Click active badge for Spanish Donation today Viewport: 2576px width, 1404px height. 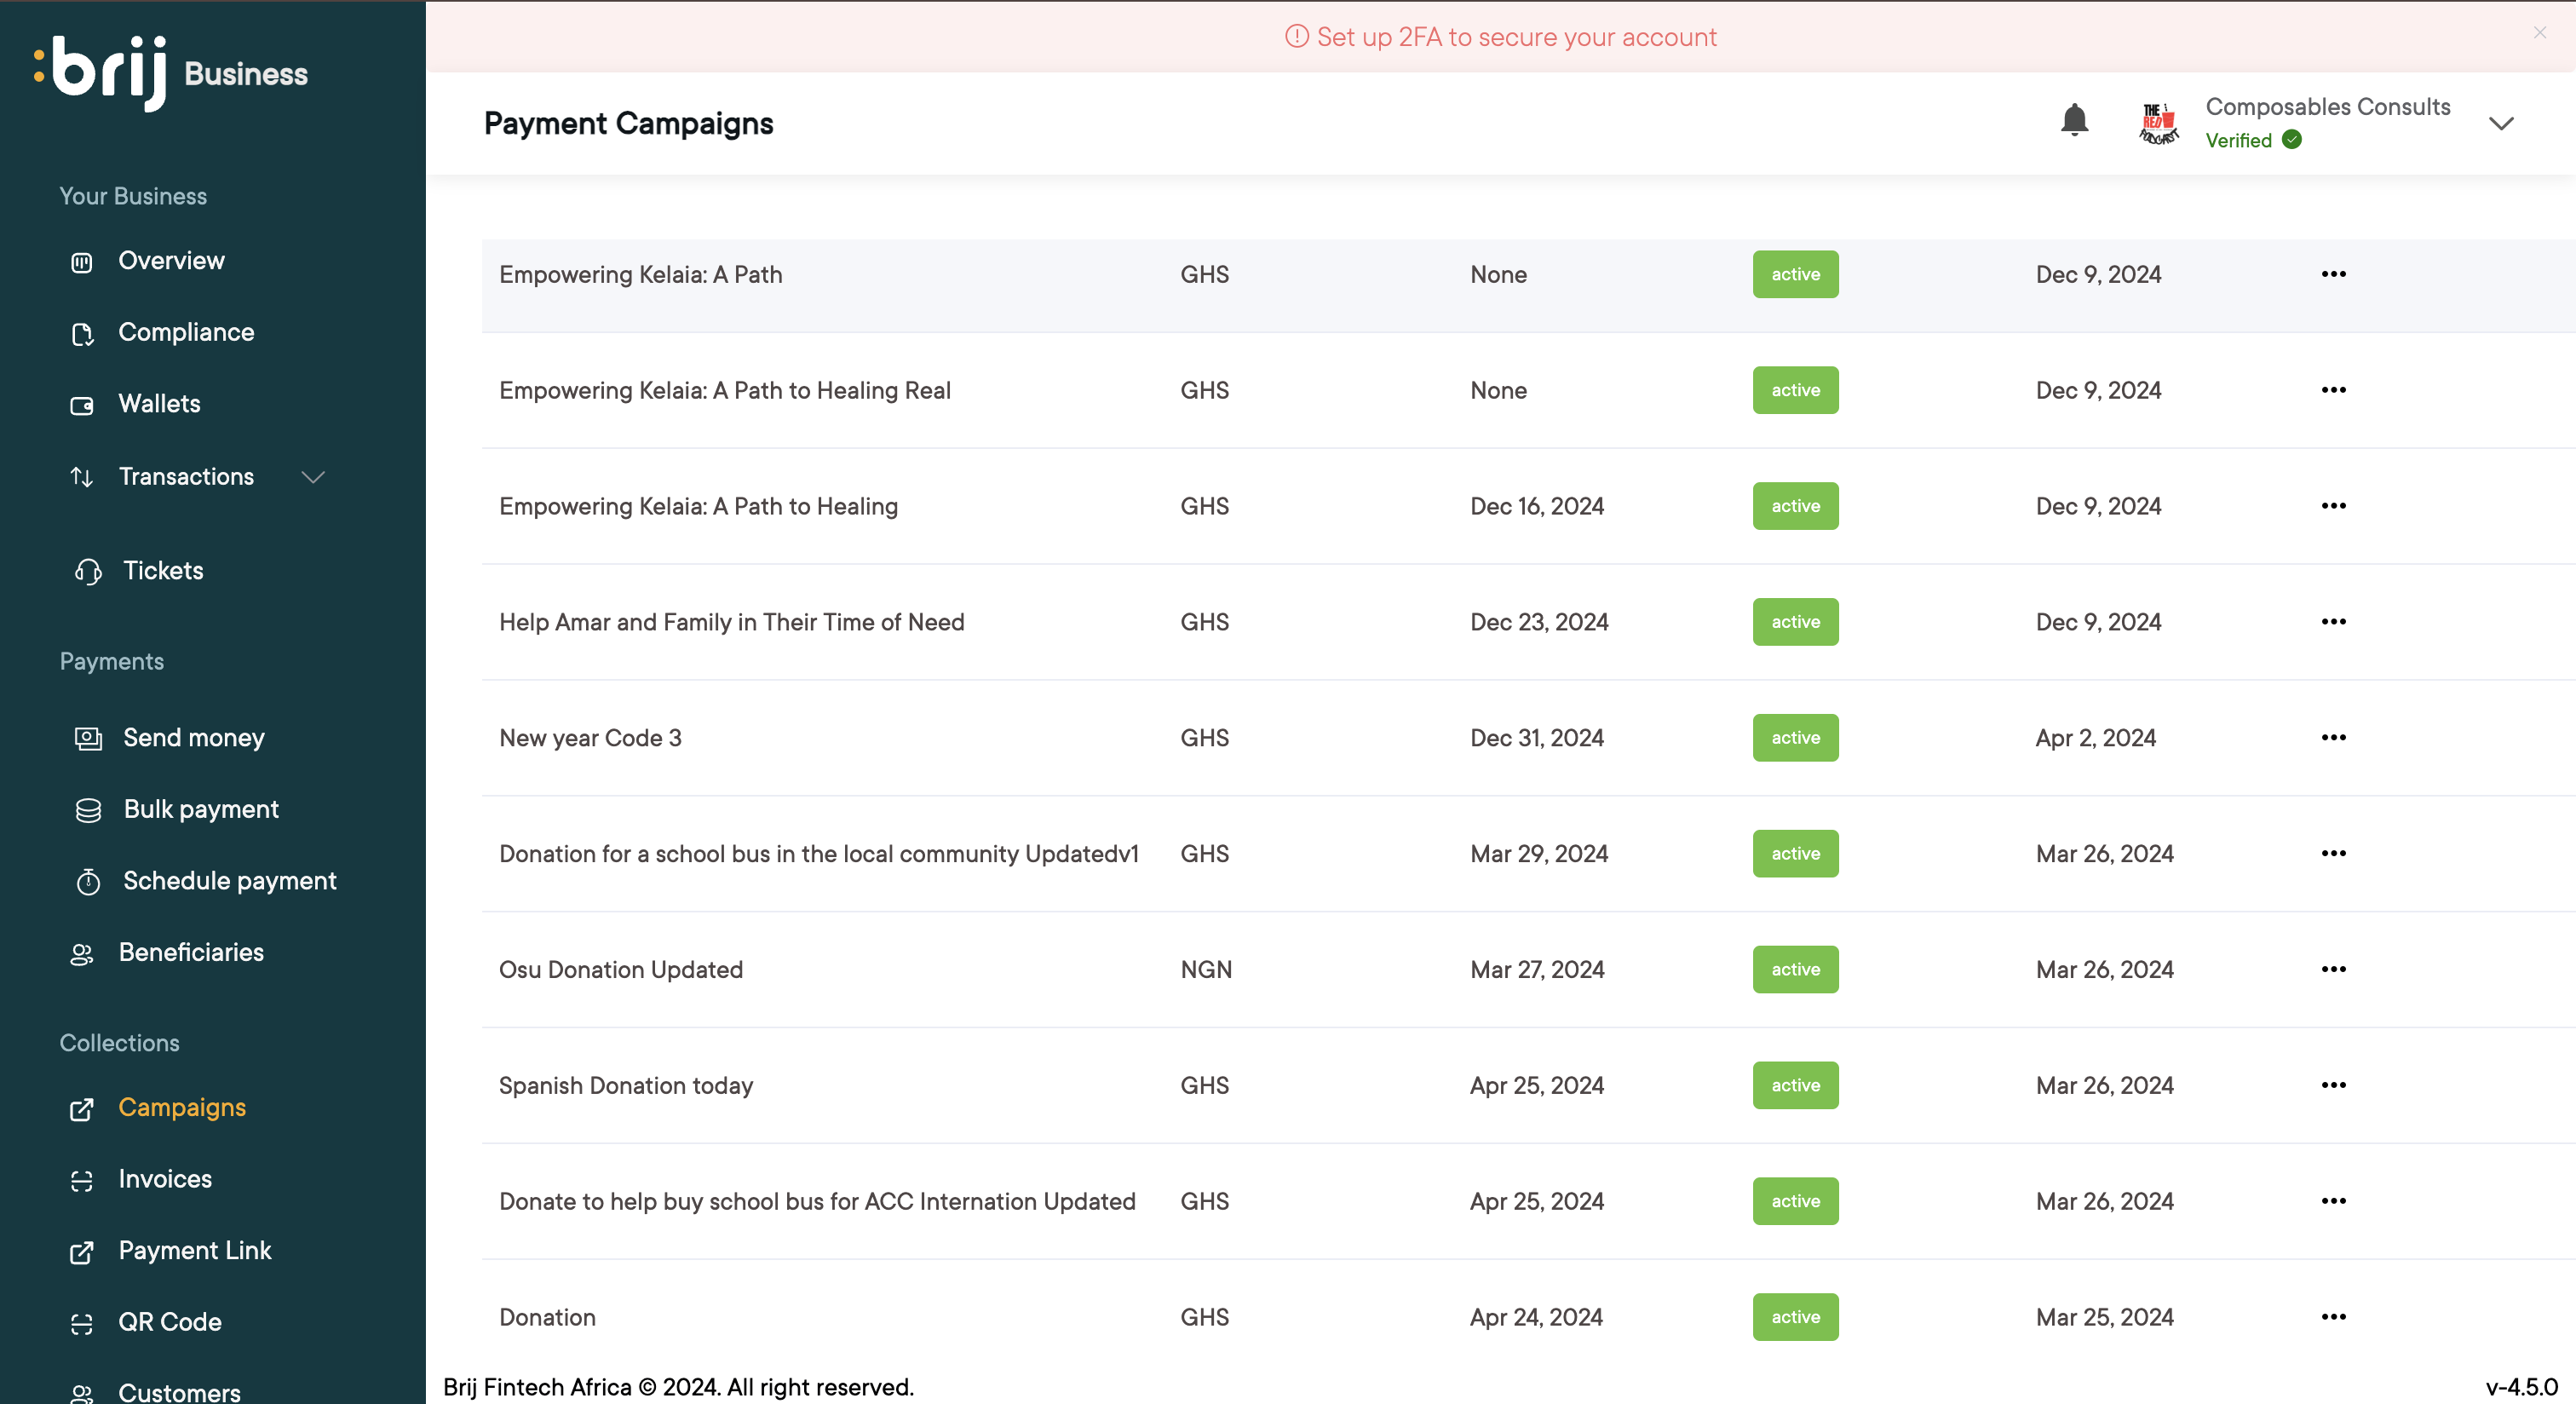pos(1794,1085)
